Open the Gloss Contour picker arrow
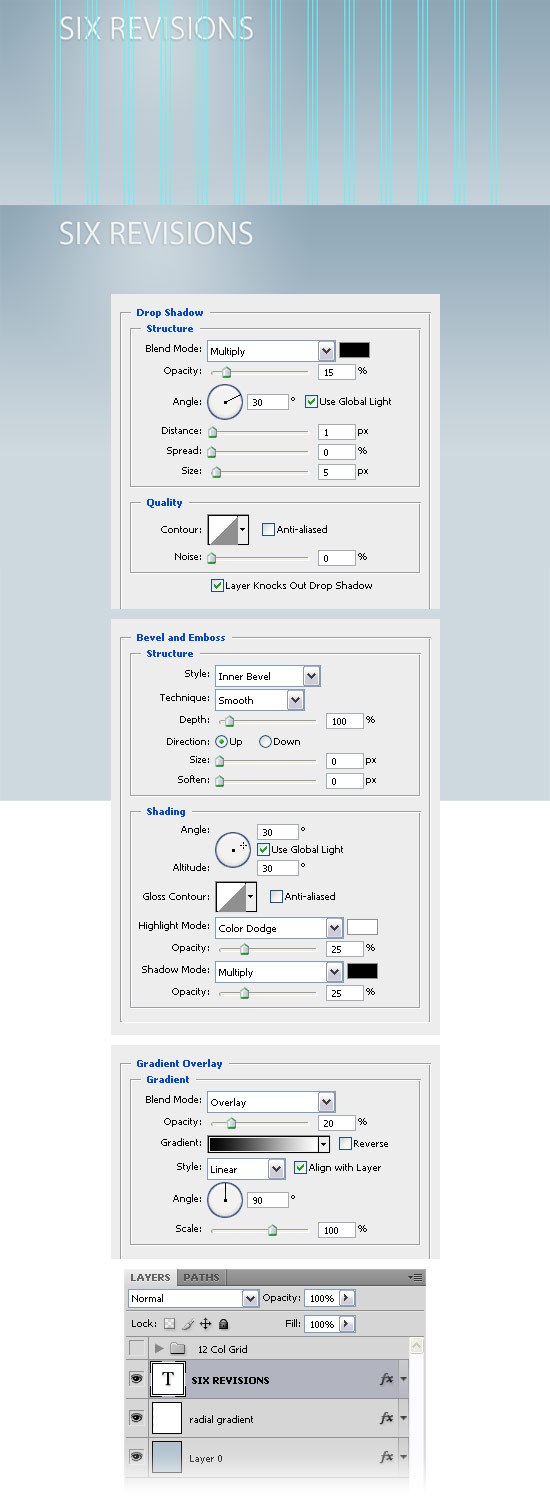Image resolution: width=550 pixels, height=1500 pixels. (x=251, y=896)
